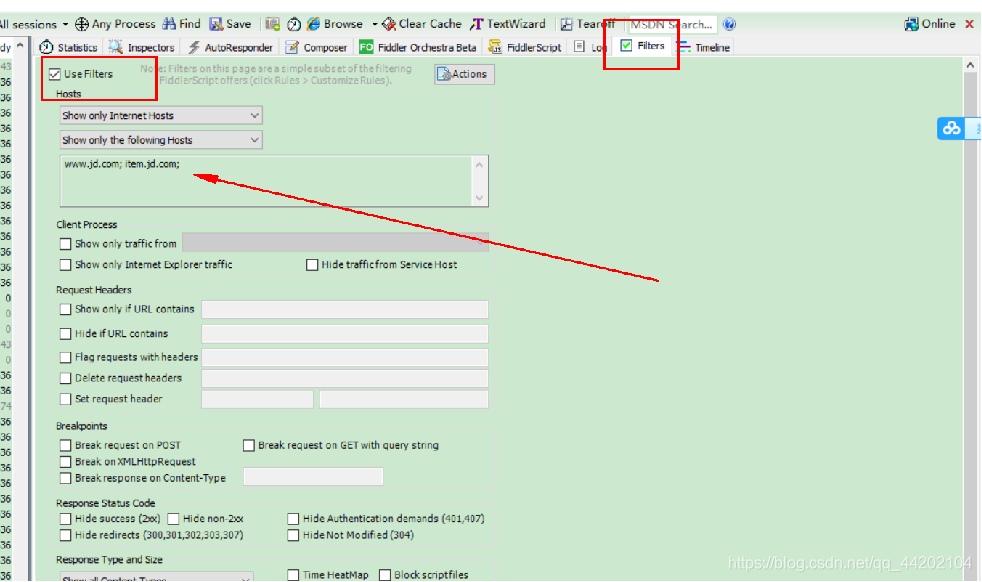982x582 pixels.
Task: Click the Hide if URL contains field
Action: tap(344, 334)
